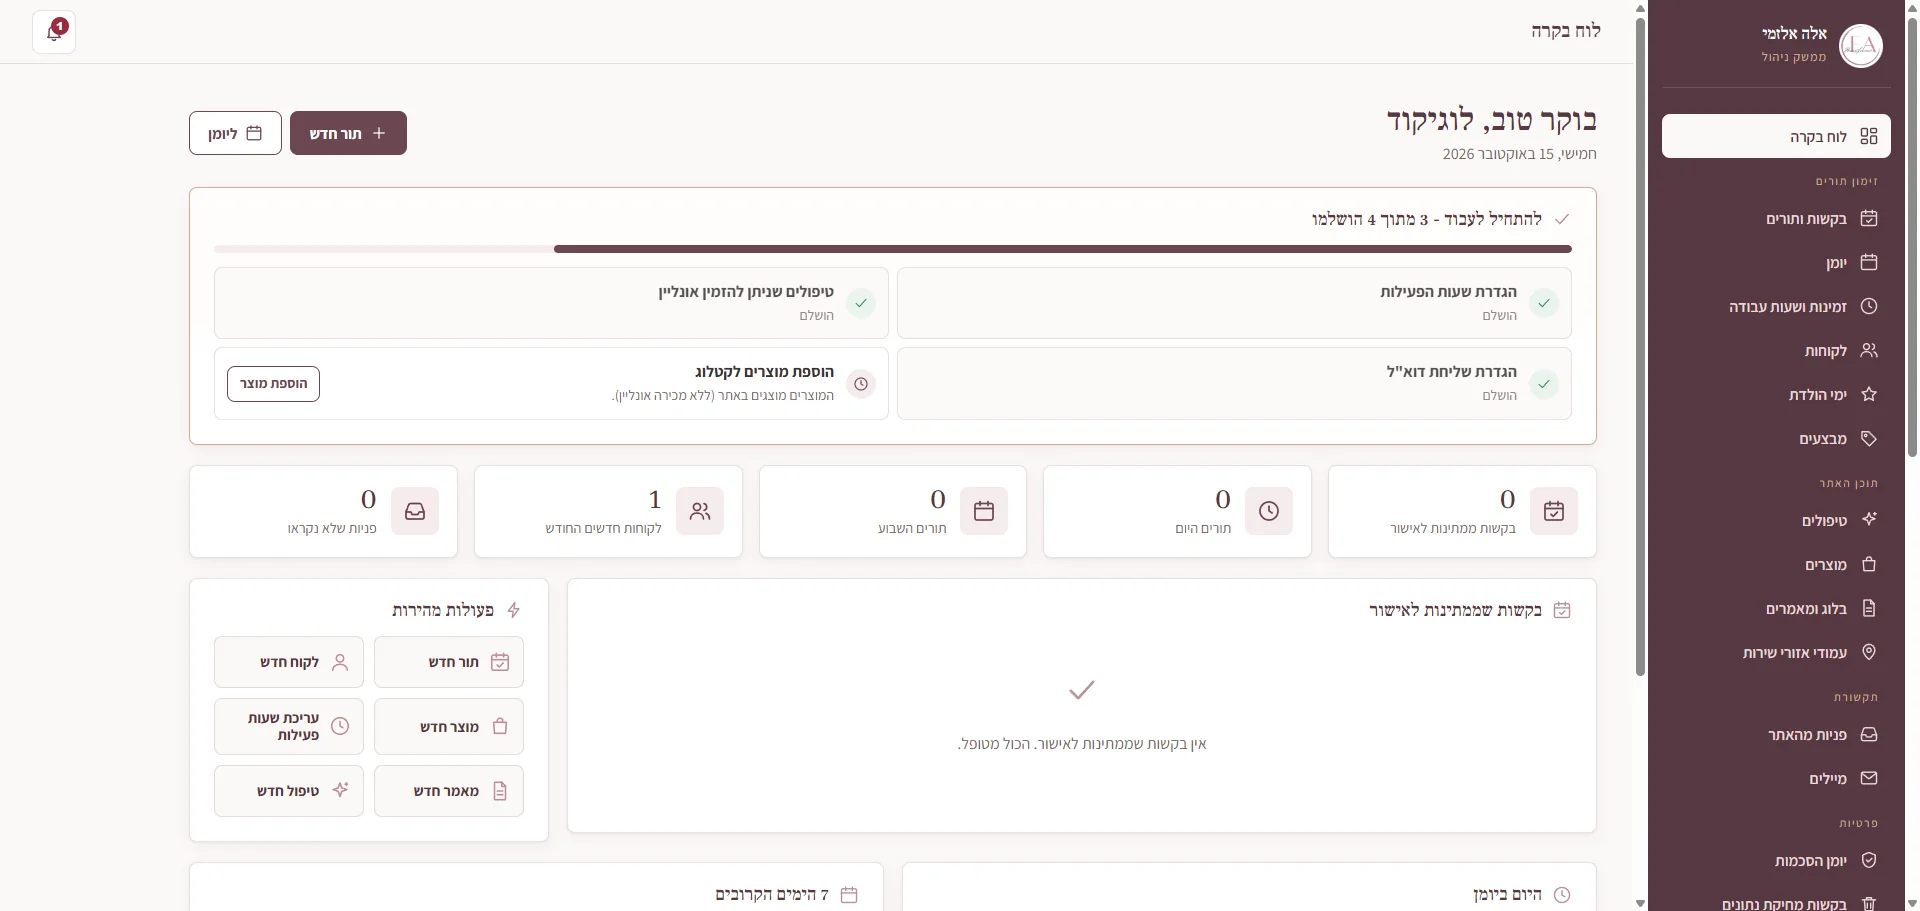Click the green check beside הגדרת שעות הפעילות

click(x=1544, y=303)
